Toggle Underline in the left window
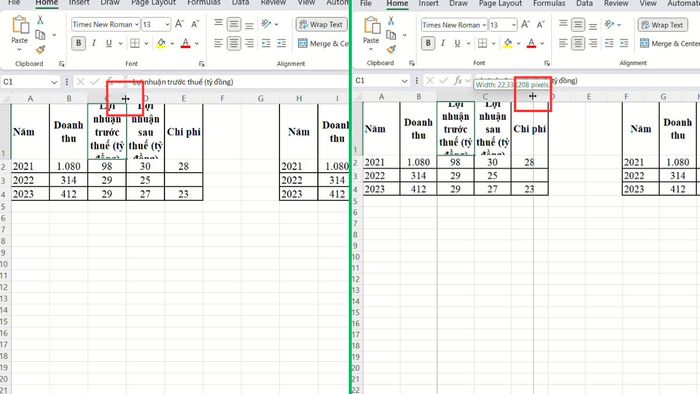Image resolution: width=700 pixels, height=394 pixels. [108, 43]
